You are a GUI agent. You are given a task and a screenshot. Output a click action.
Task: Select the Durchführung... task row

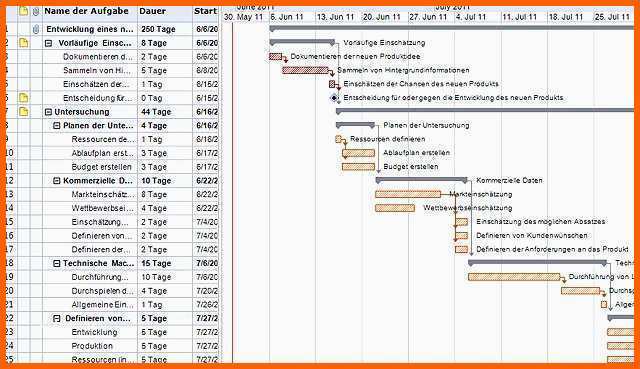pyautogui.click(x=100, y=278)
